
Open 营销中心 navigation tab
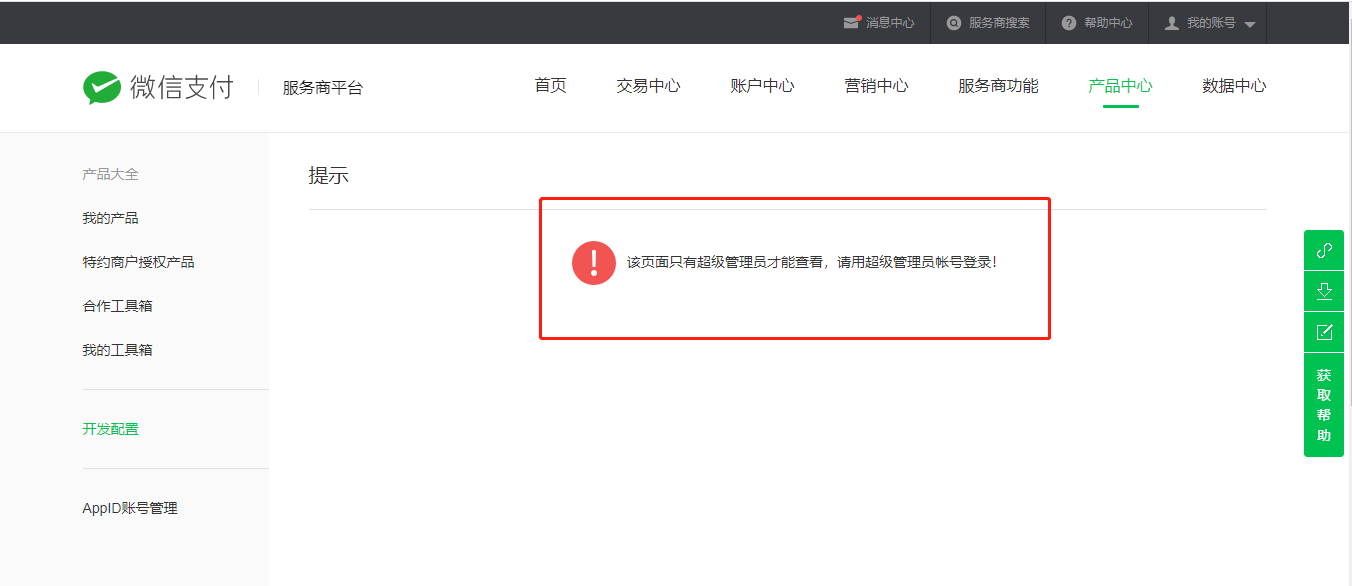(x=876, y=86)
